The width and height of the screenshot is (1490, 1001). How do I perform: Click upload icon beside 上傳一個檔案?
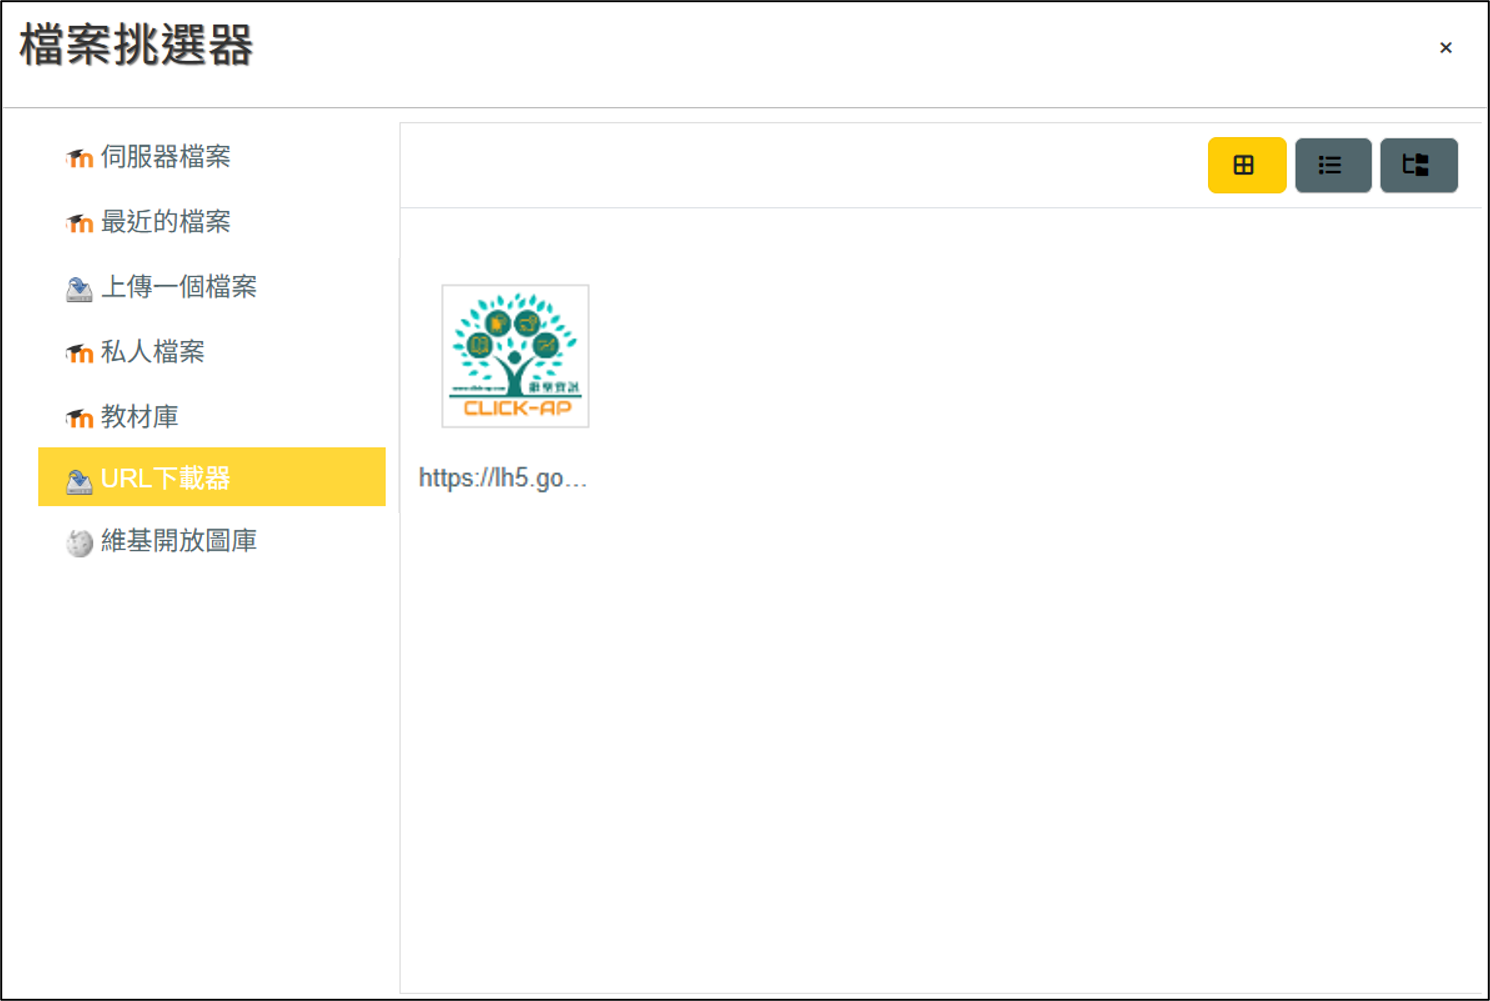80,289
